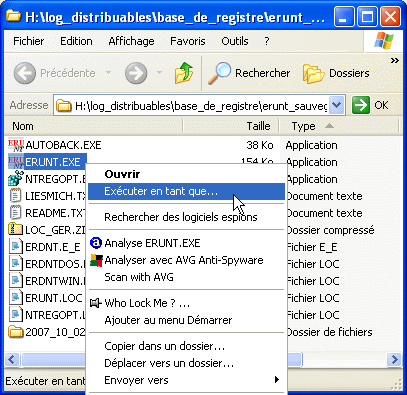Select the ERDNT.E_E file icon

[x=15, y=247]
